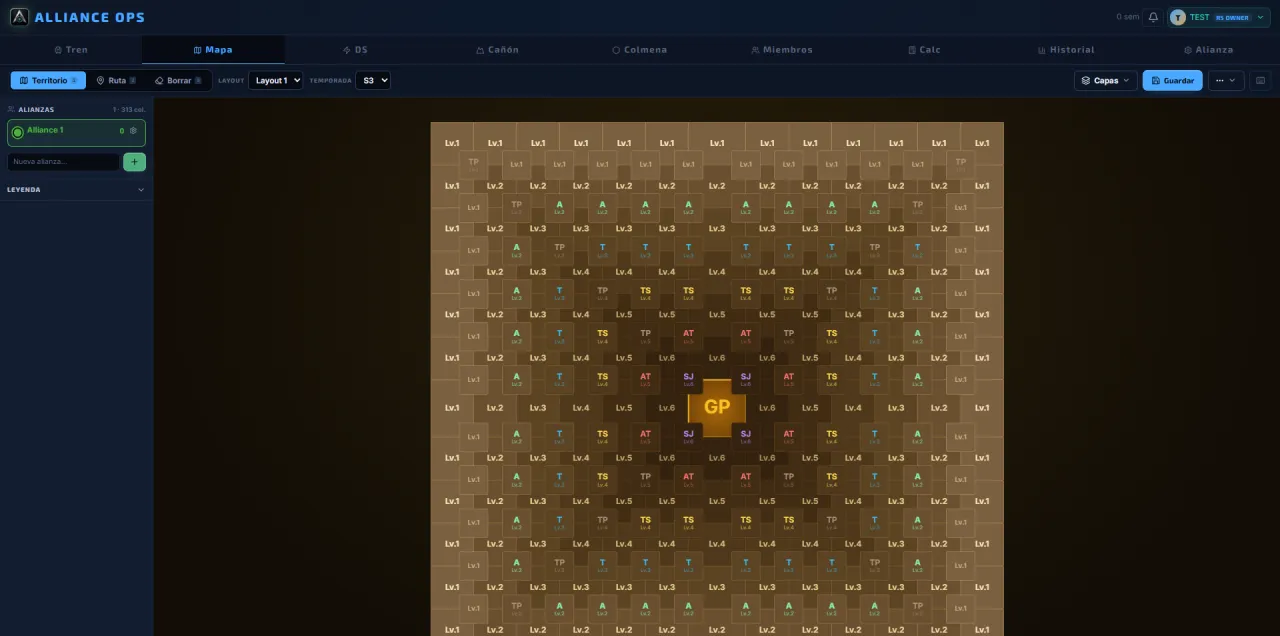The image size is (1280, 636).
Task: Open the S3 temporada dropdown
Action: [x=373, y=80]
